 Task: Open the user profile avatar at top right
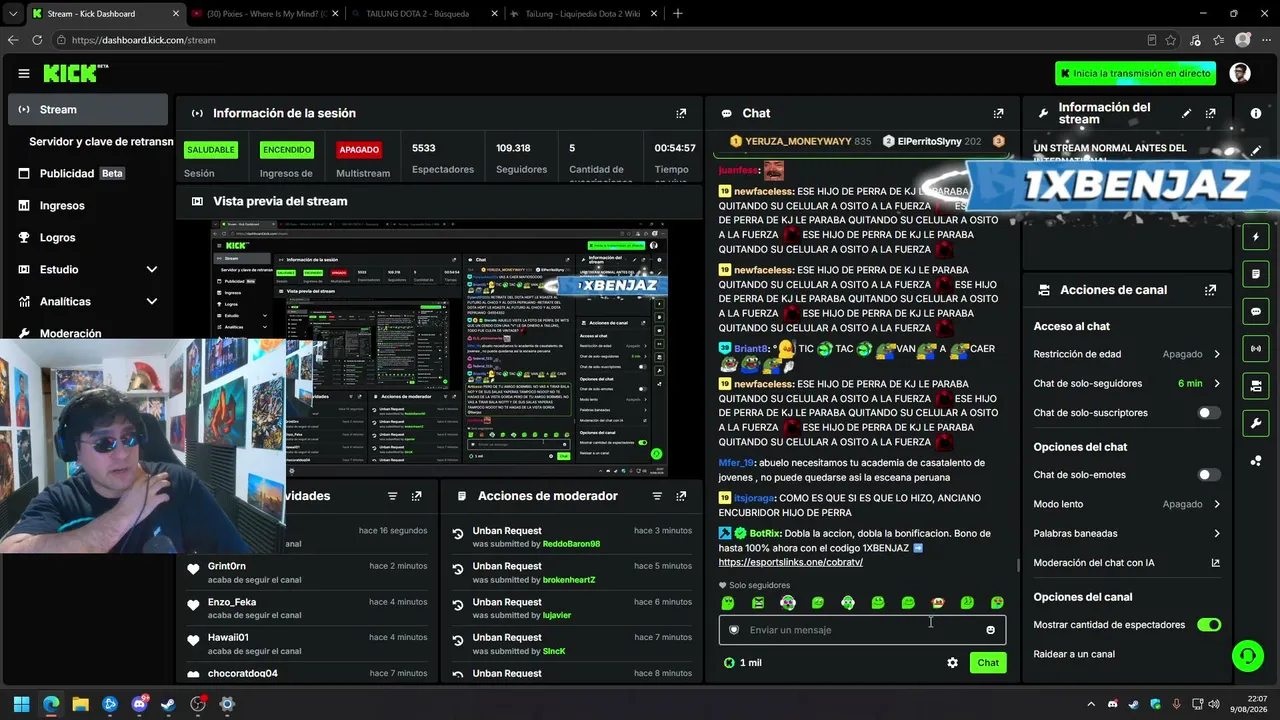[1240, 73]
